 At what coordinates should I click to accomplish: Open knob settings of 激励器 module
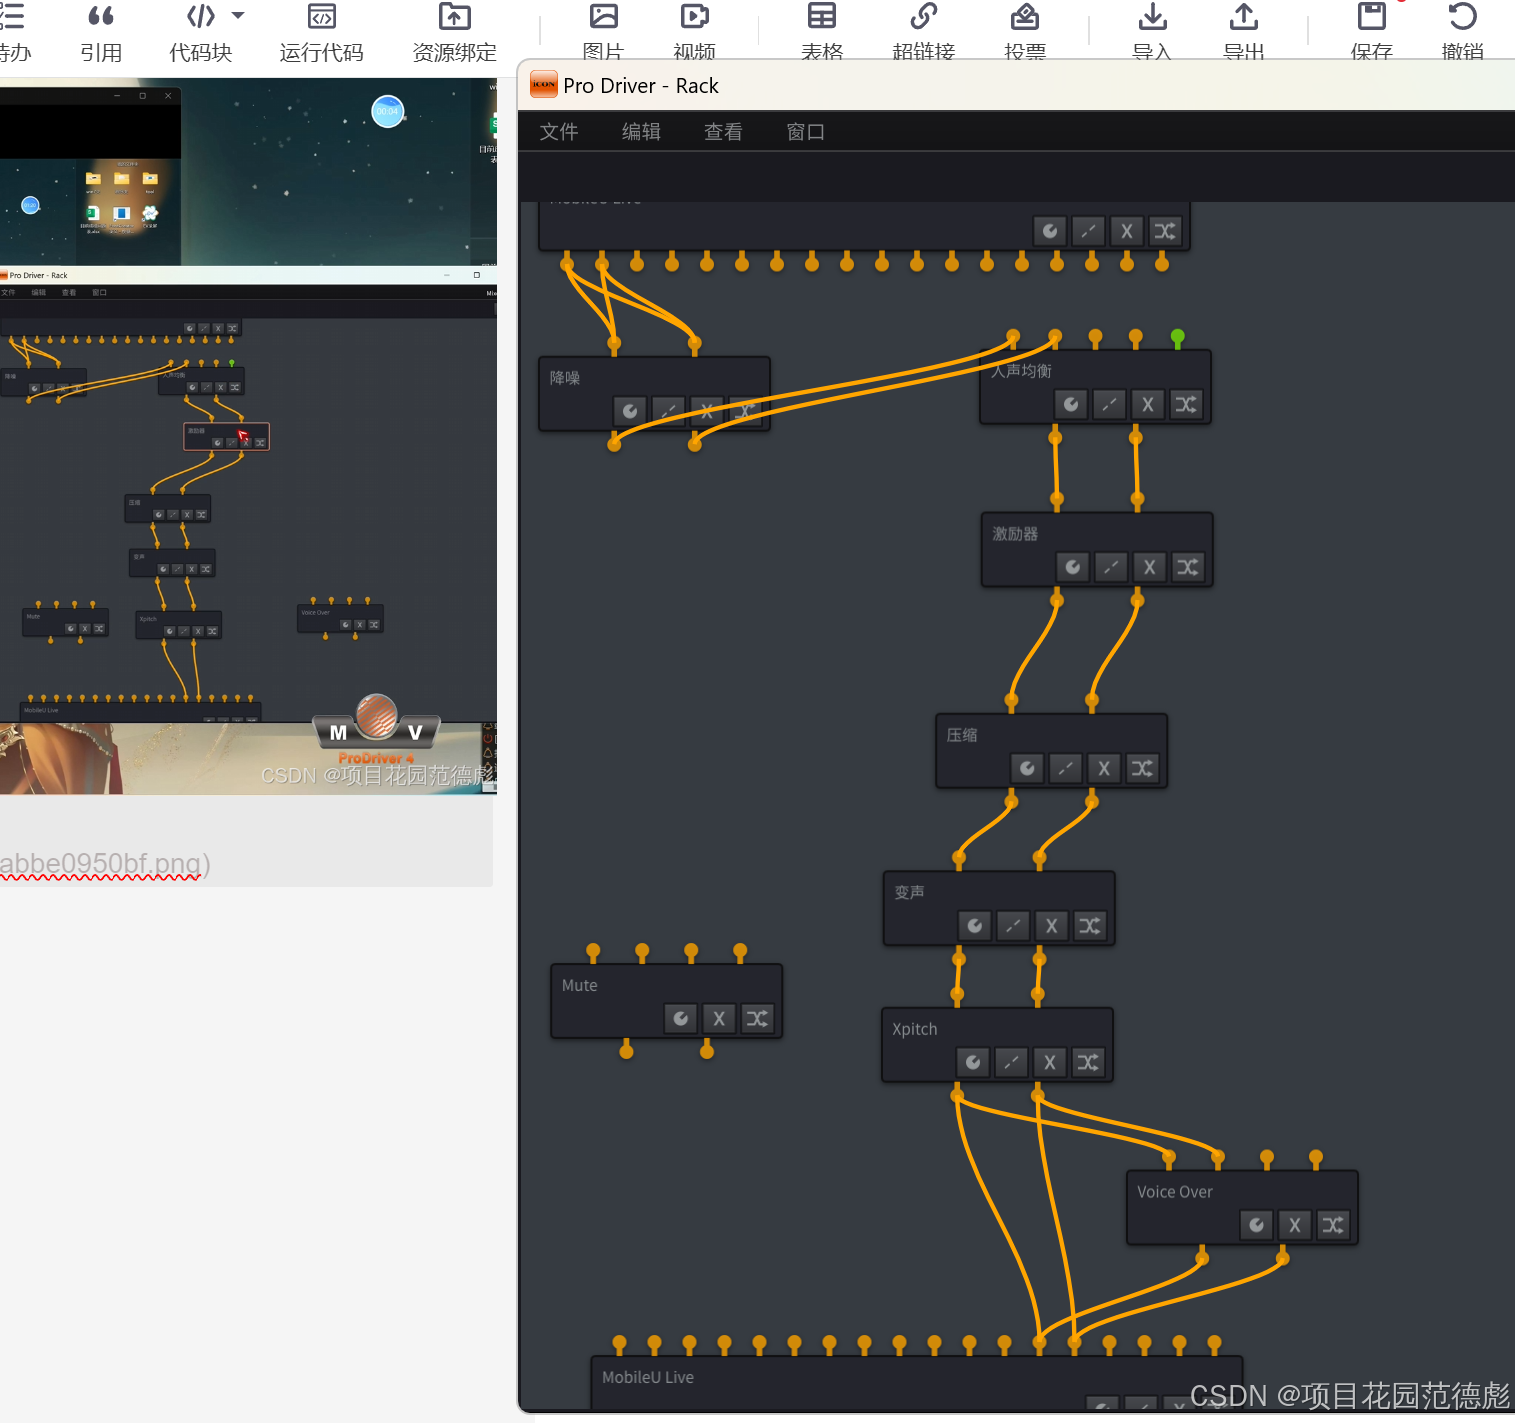(1073, 567)
